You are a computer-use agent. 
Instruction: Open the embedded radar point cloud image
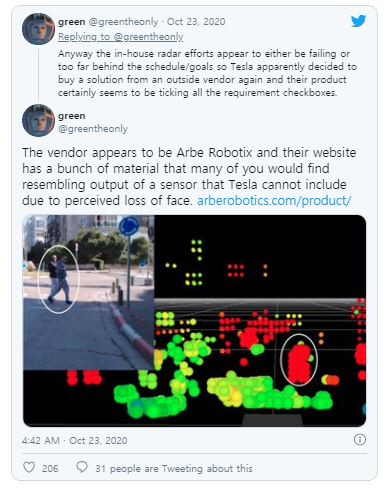[194, 321]
